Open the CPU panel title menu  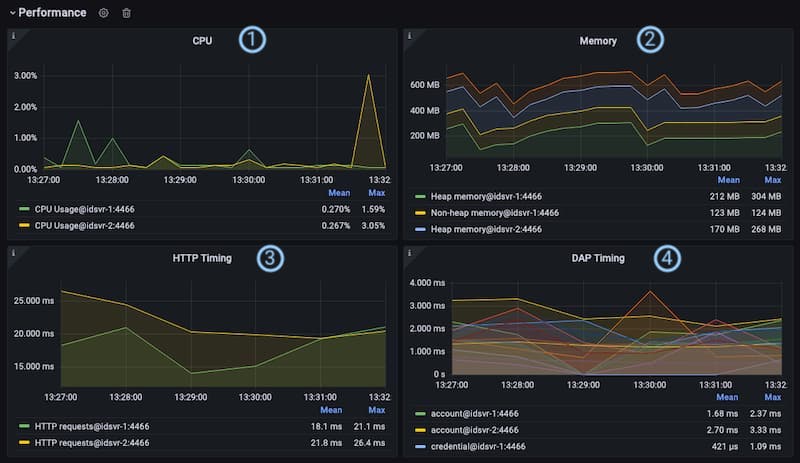tap(202, 41)
